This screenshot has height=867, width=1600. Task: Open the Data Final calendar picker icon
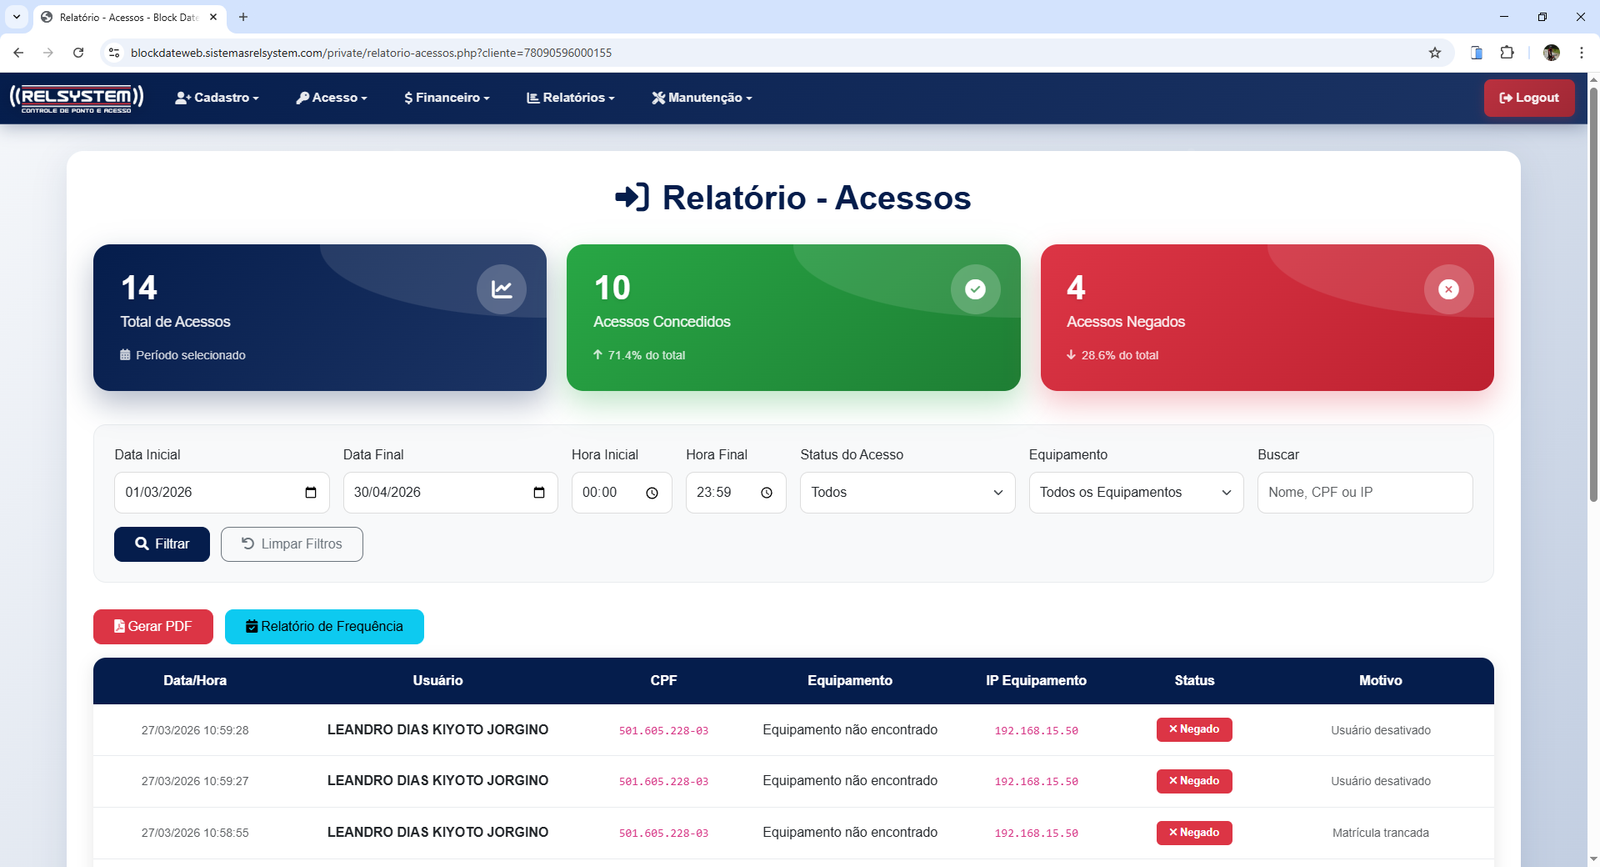[x=539, y=493]
